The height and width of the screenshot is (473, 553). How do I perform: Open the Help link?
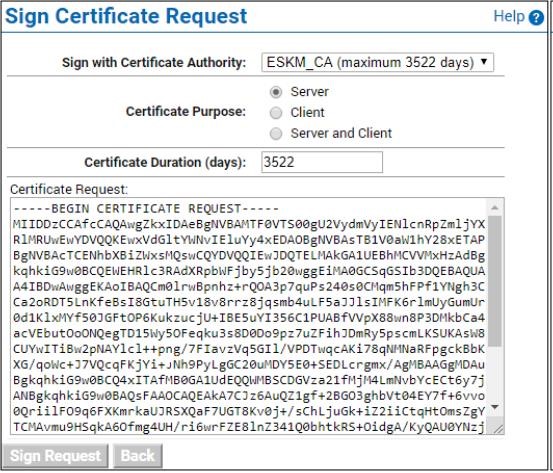click(x=509, y=16)
